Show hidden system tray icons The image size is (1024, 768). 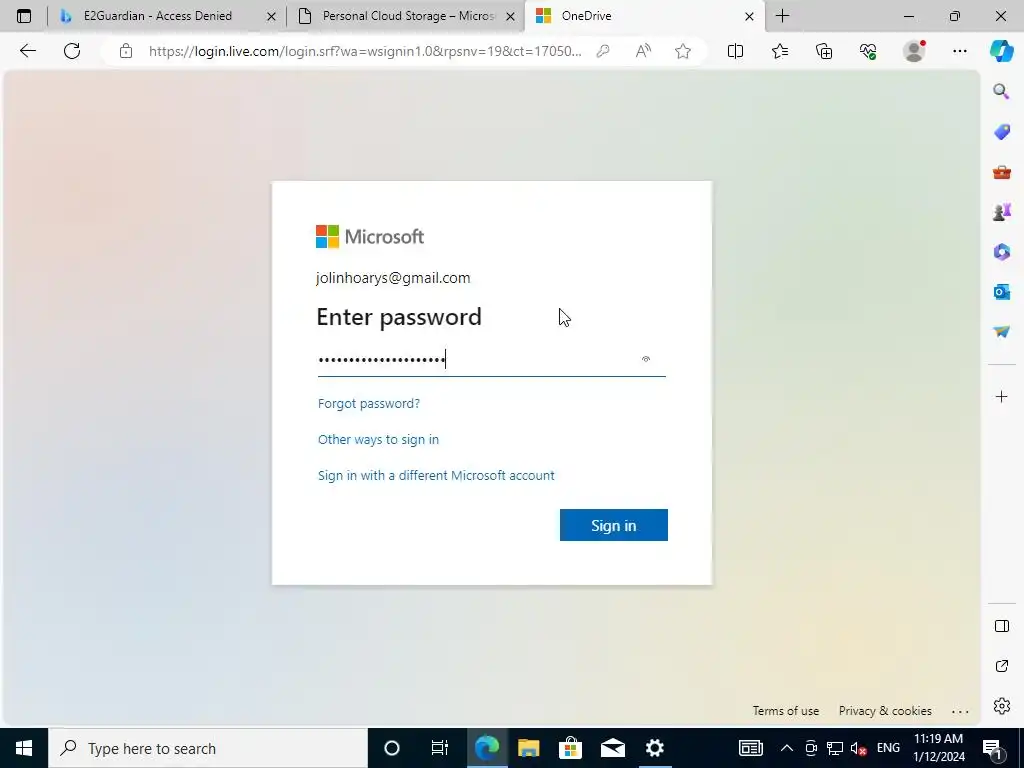coord(787,748)
